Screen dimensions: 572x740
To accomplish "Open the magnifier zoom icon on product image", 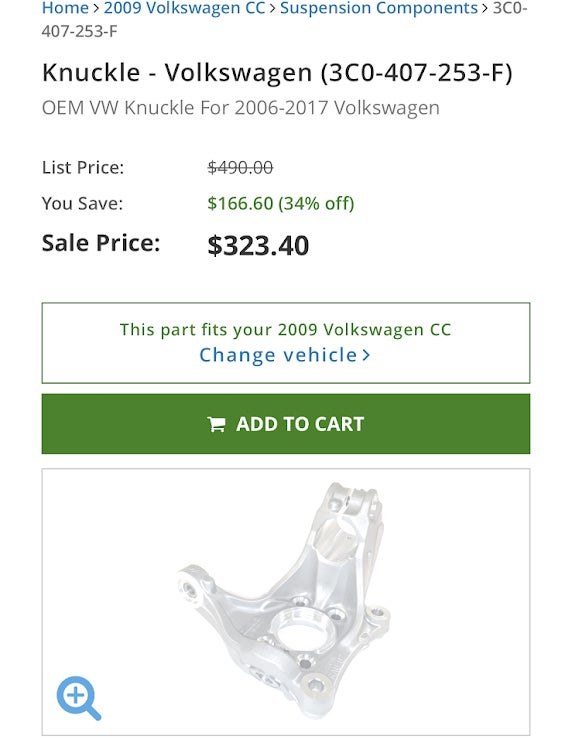I will 79,698.
